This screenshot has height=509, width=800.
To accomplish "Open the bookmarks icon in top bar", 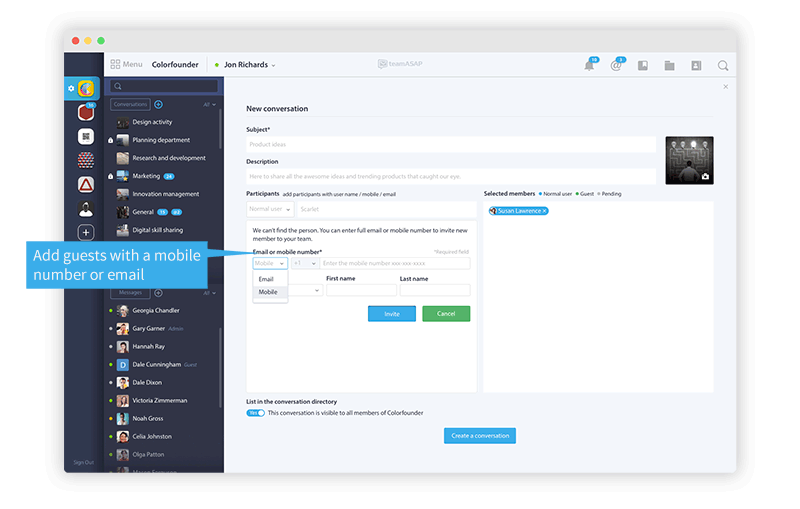I will [643, 65].
